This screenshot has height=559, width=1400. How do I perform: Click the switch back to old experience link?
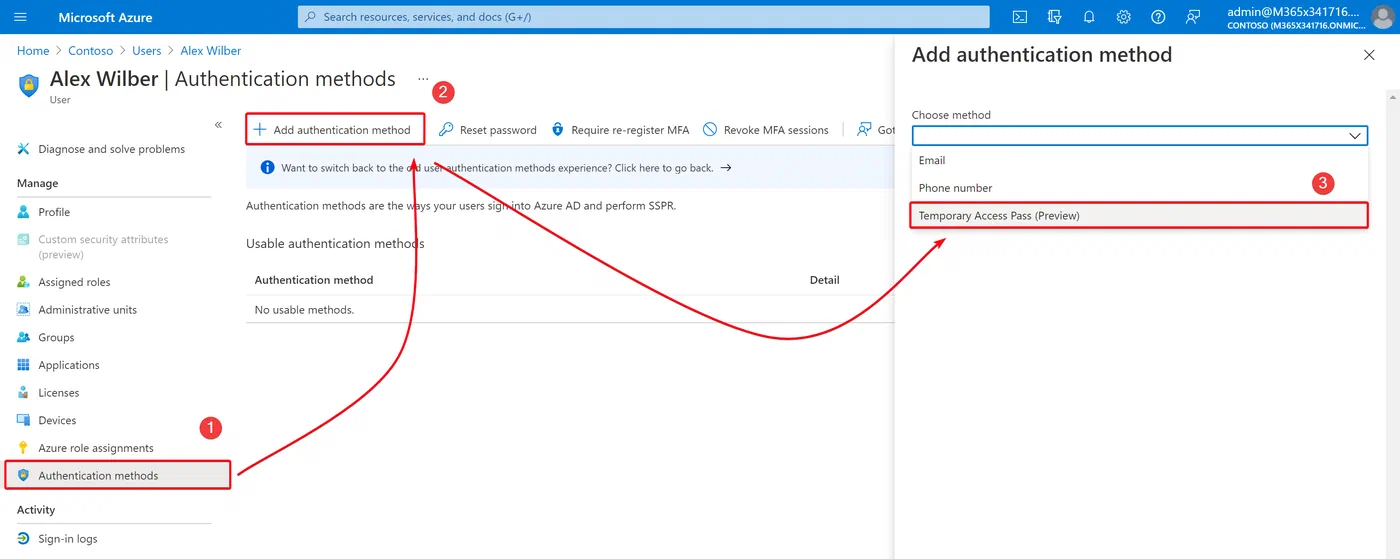tap(507, 168)
